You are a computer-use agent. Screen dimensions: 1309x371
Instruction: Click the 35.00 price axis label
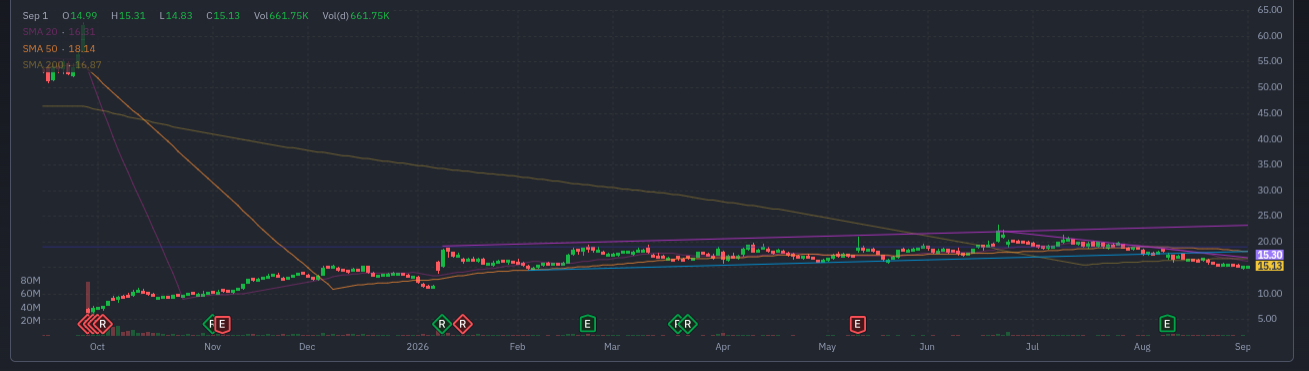1269,165
